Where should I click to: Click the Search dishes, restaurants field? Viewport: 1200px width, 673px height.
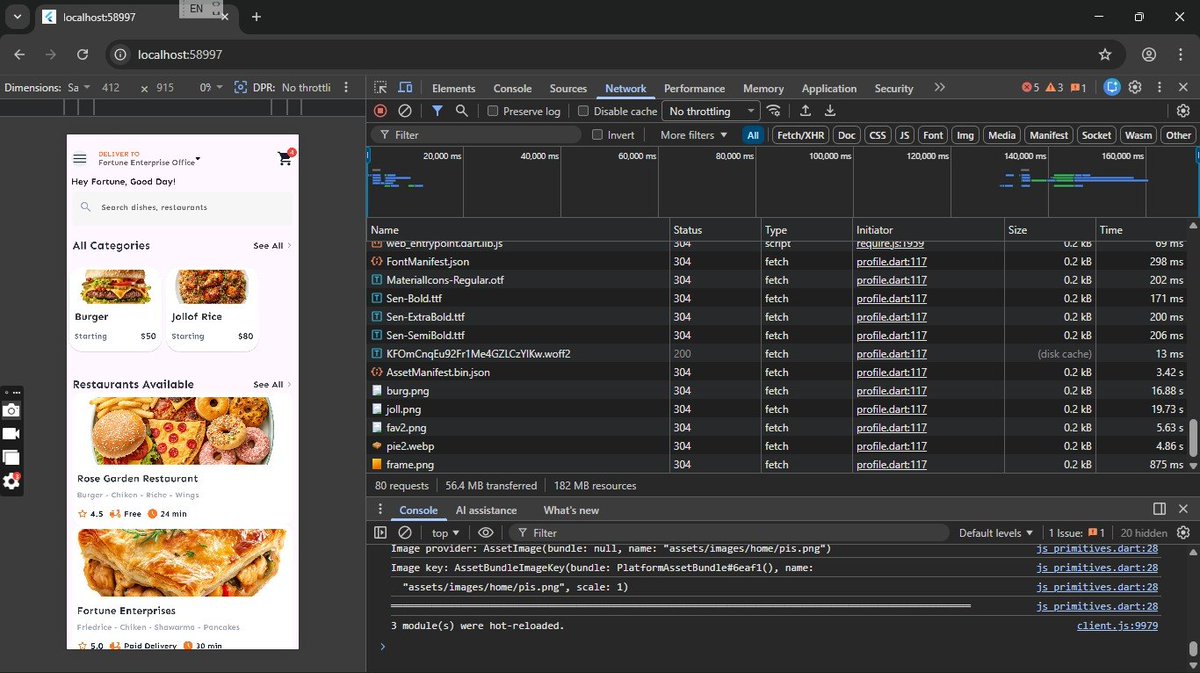[x=182, y=208]
